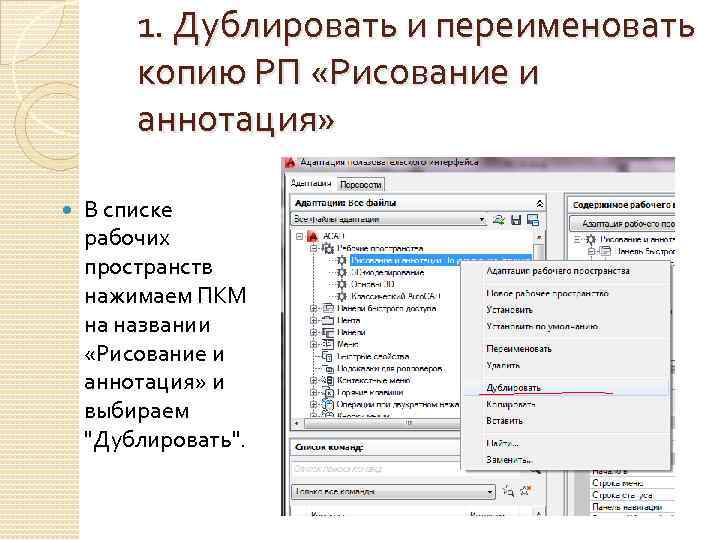This screenshot has height=540, width=720.
Task: Choose Удалить in context menu
Action: click(x=503, y=366)
